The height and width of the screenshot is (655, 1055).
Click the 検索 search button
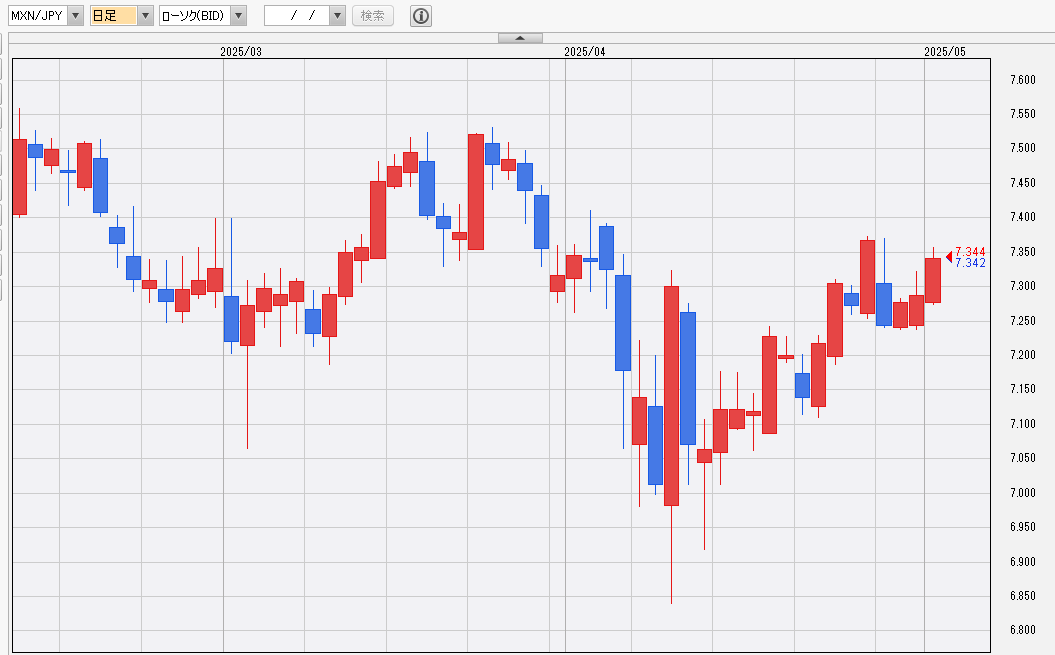click(x=373, y=16)
